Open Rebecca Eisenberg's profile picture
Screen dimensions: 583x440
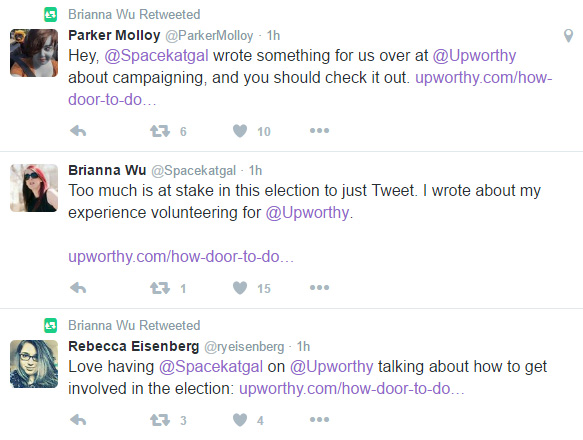point(34,364)
